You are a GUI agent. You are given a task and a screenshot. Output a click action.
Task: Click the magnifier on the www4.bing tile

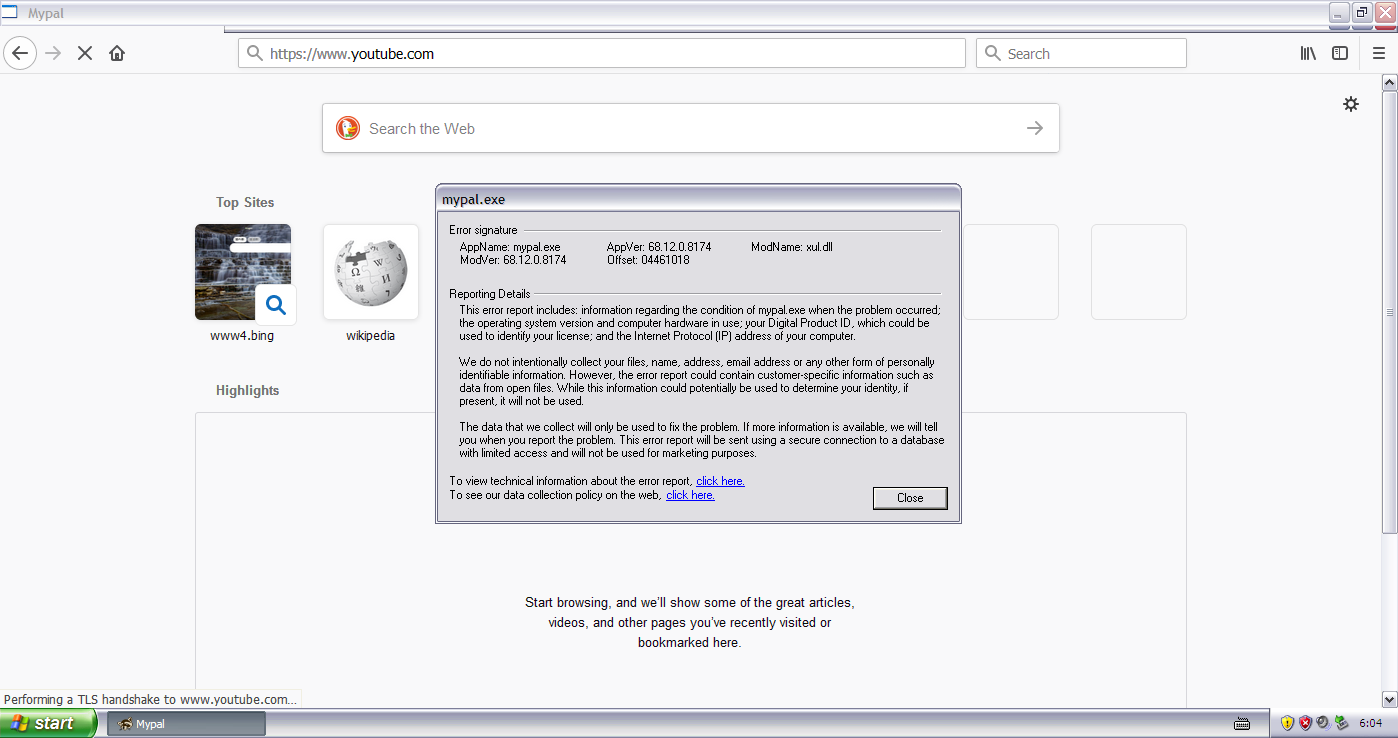[x=276, y=305]
